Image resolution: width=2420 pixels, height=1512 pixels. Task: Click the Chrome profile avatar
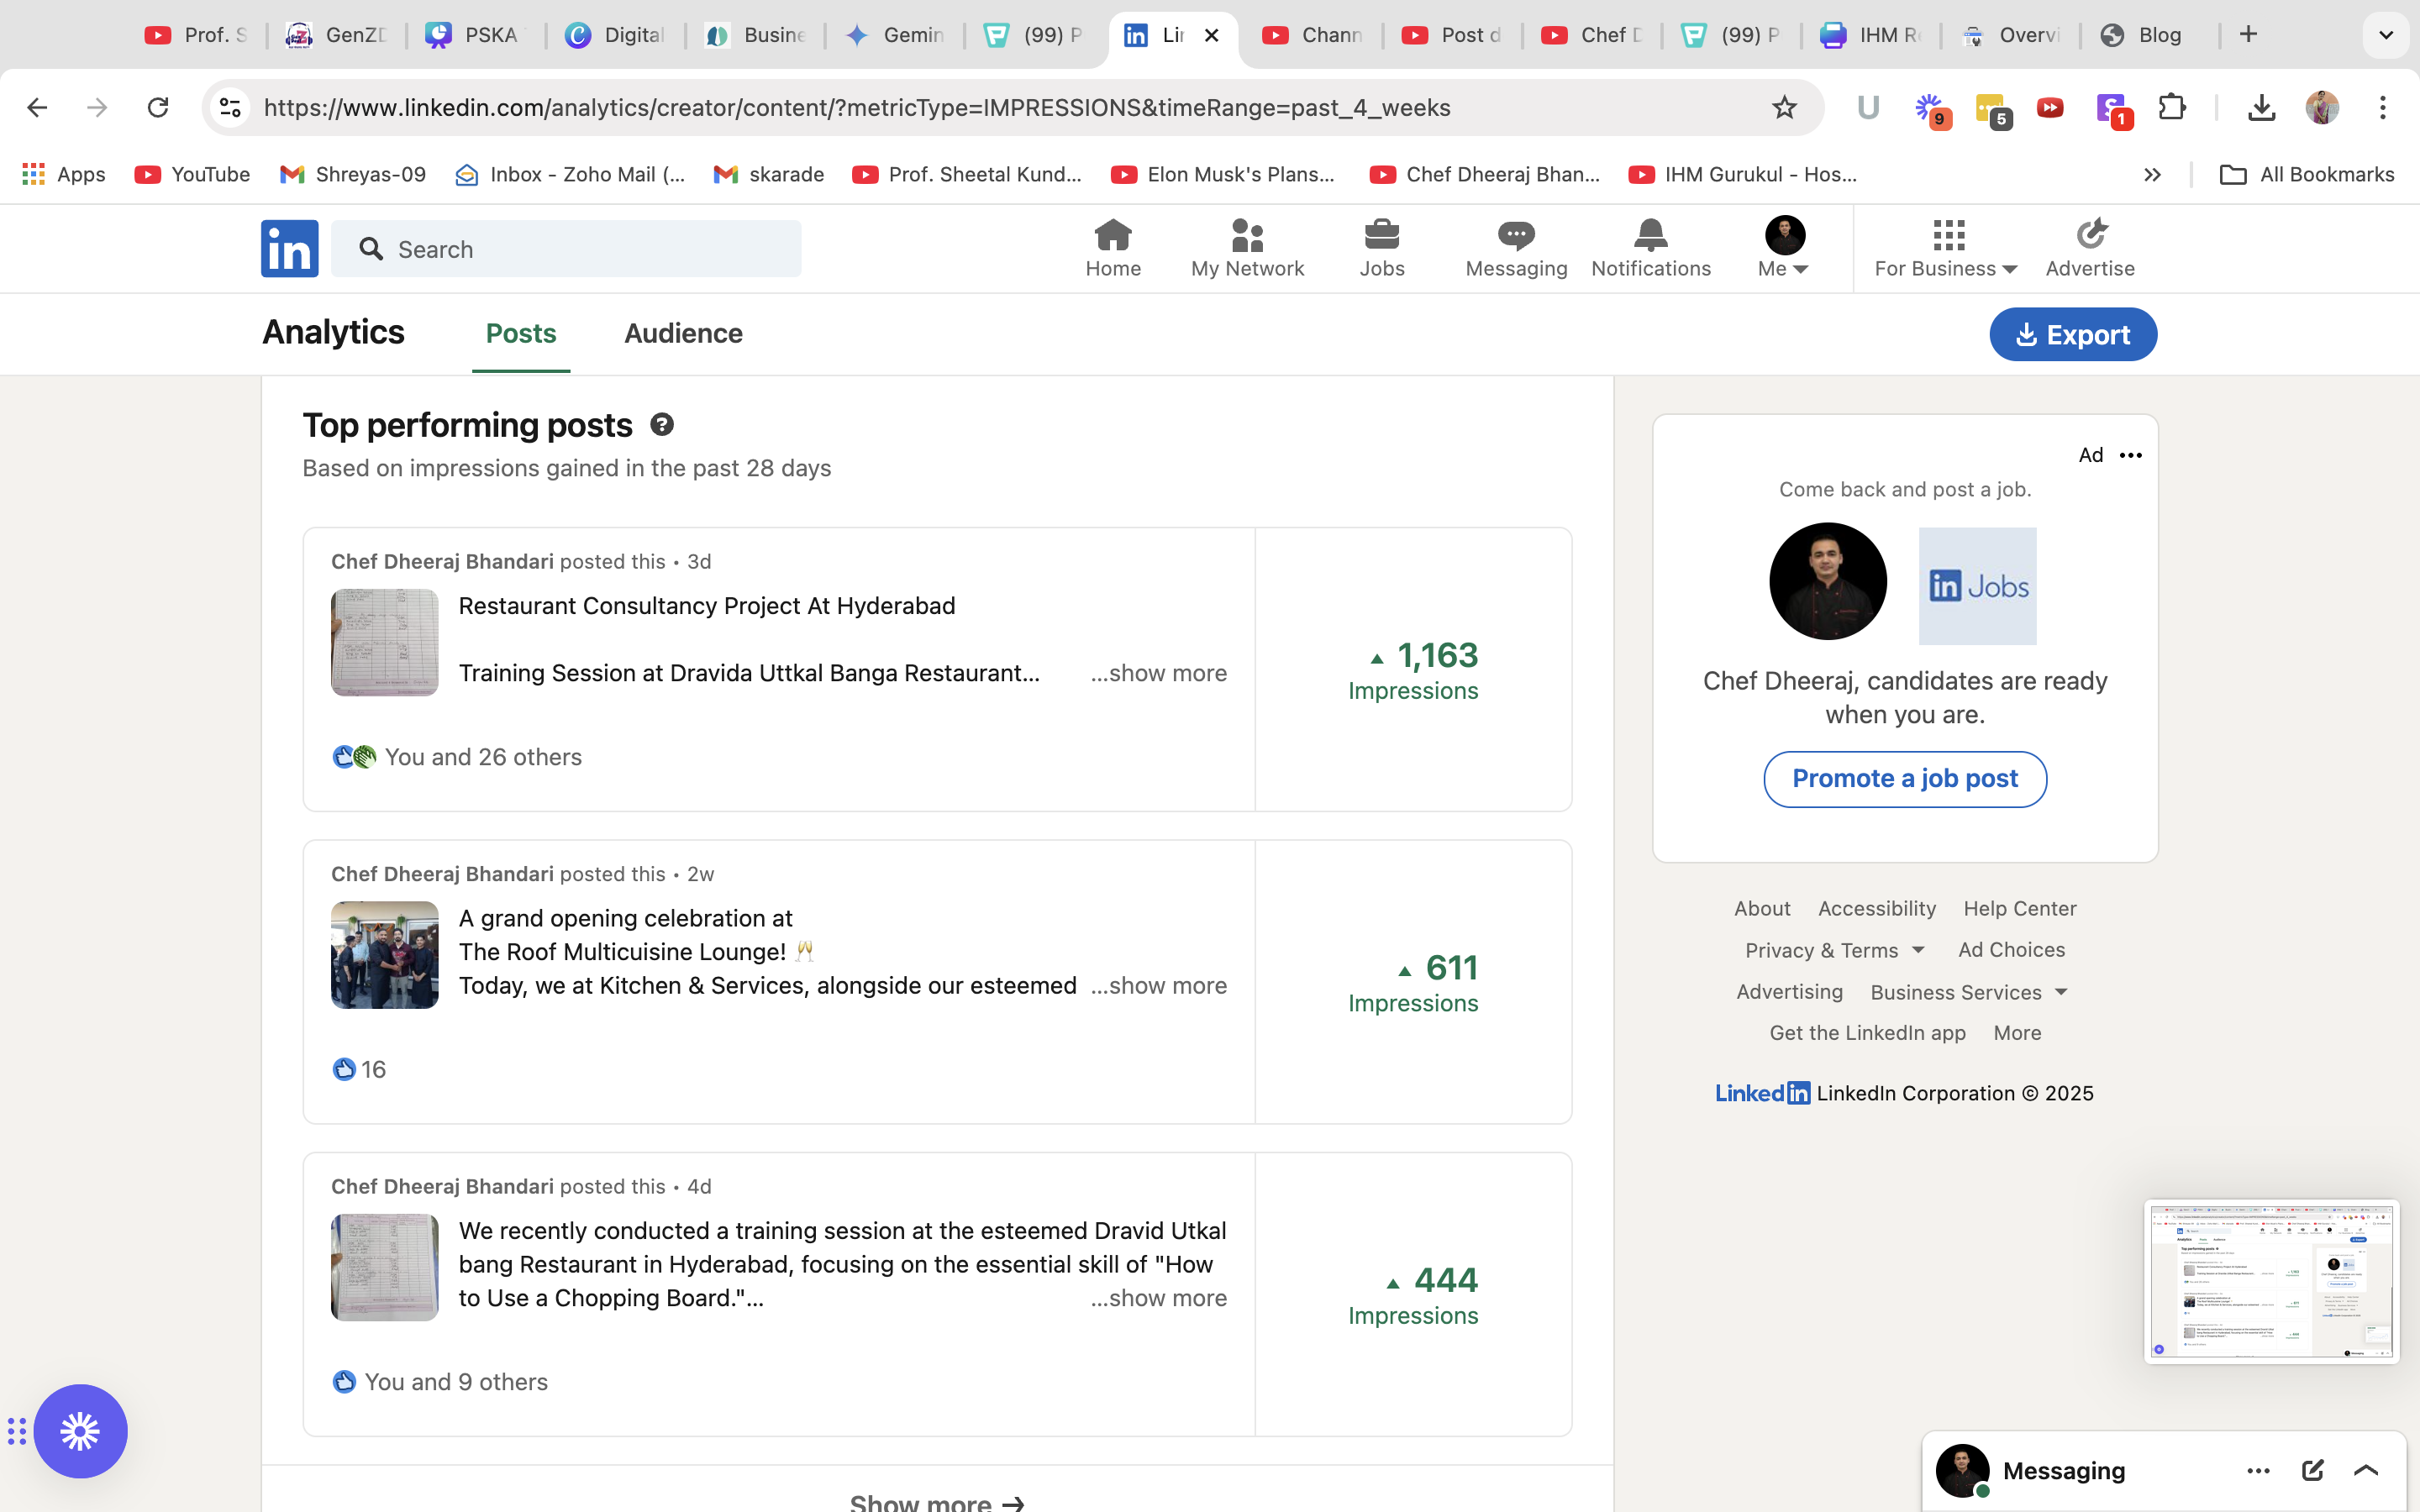pyautogui.click(x=2322, y=107)
